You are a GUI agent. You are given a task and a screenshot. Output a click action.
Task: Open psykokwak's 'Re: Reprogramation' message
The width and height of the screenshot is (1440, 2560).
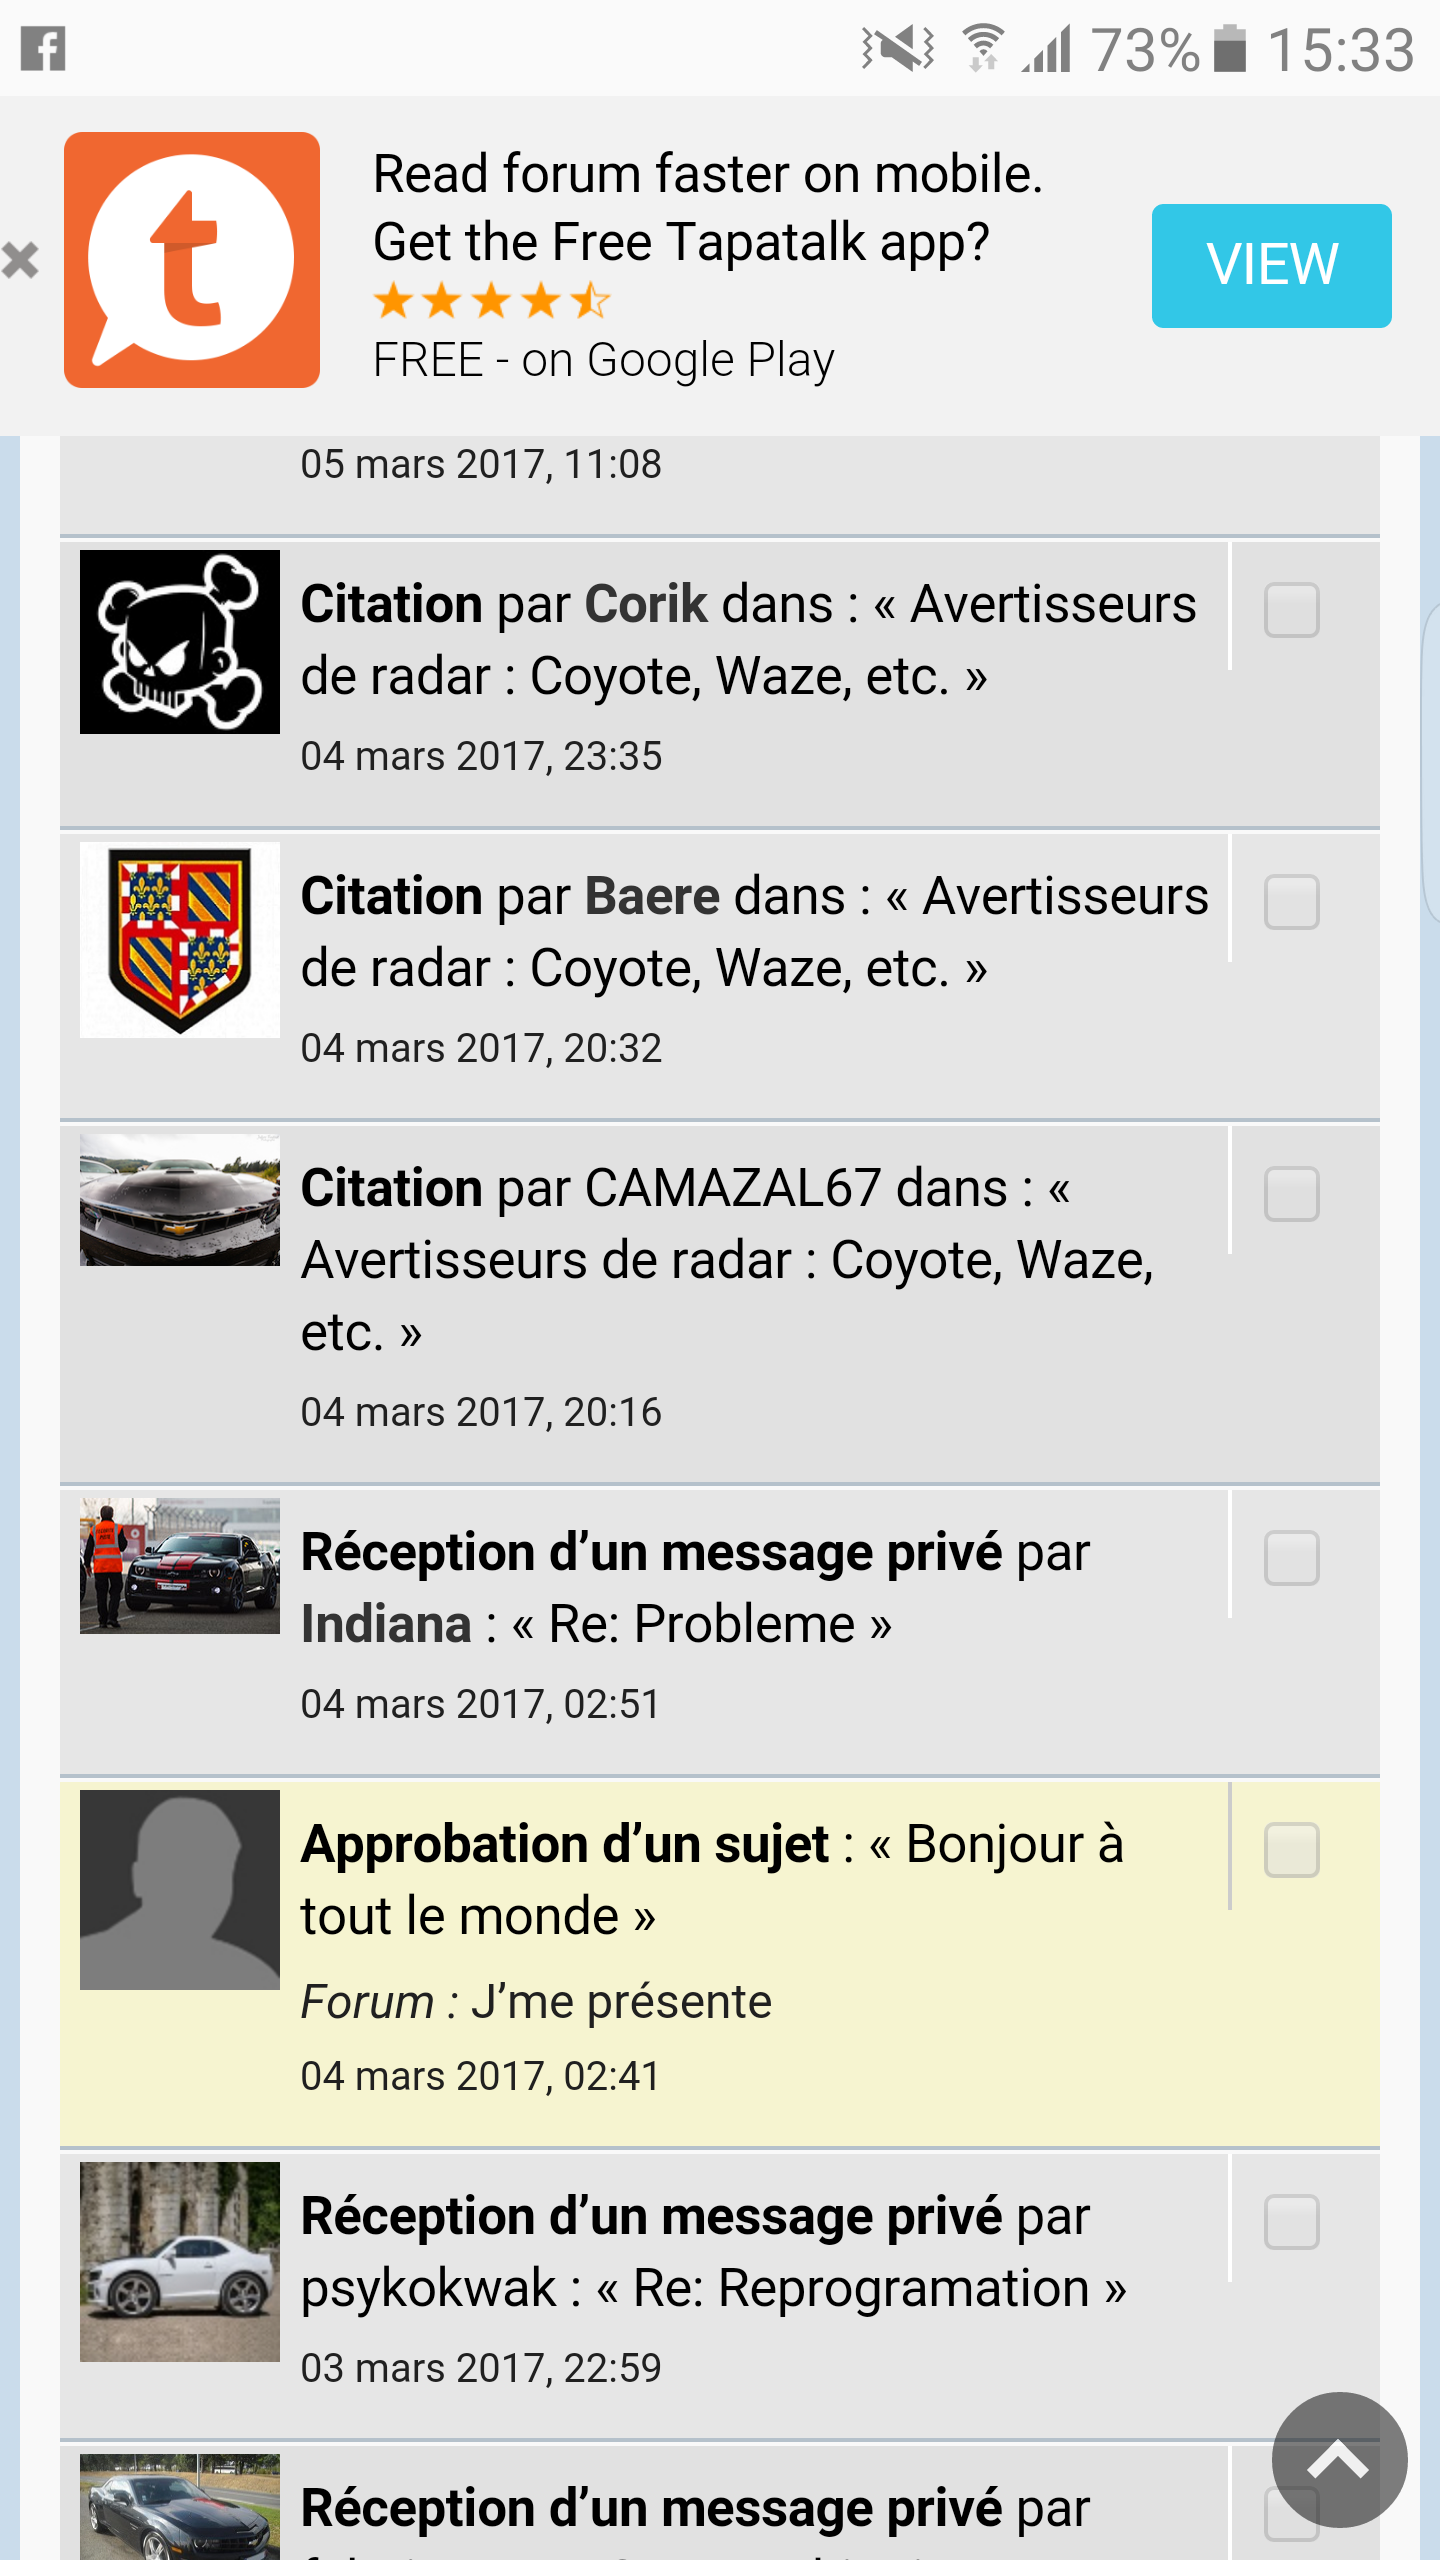pyautogui.click(x=714, y=2252)
